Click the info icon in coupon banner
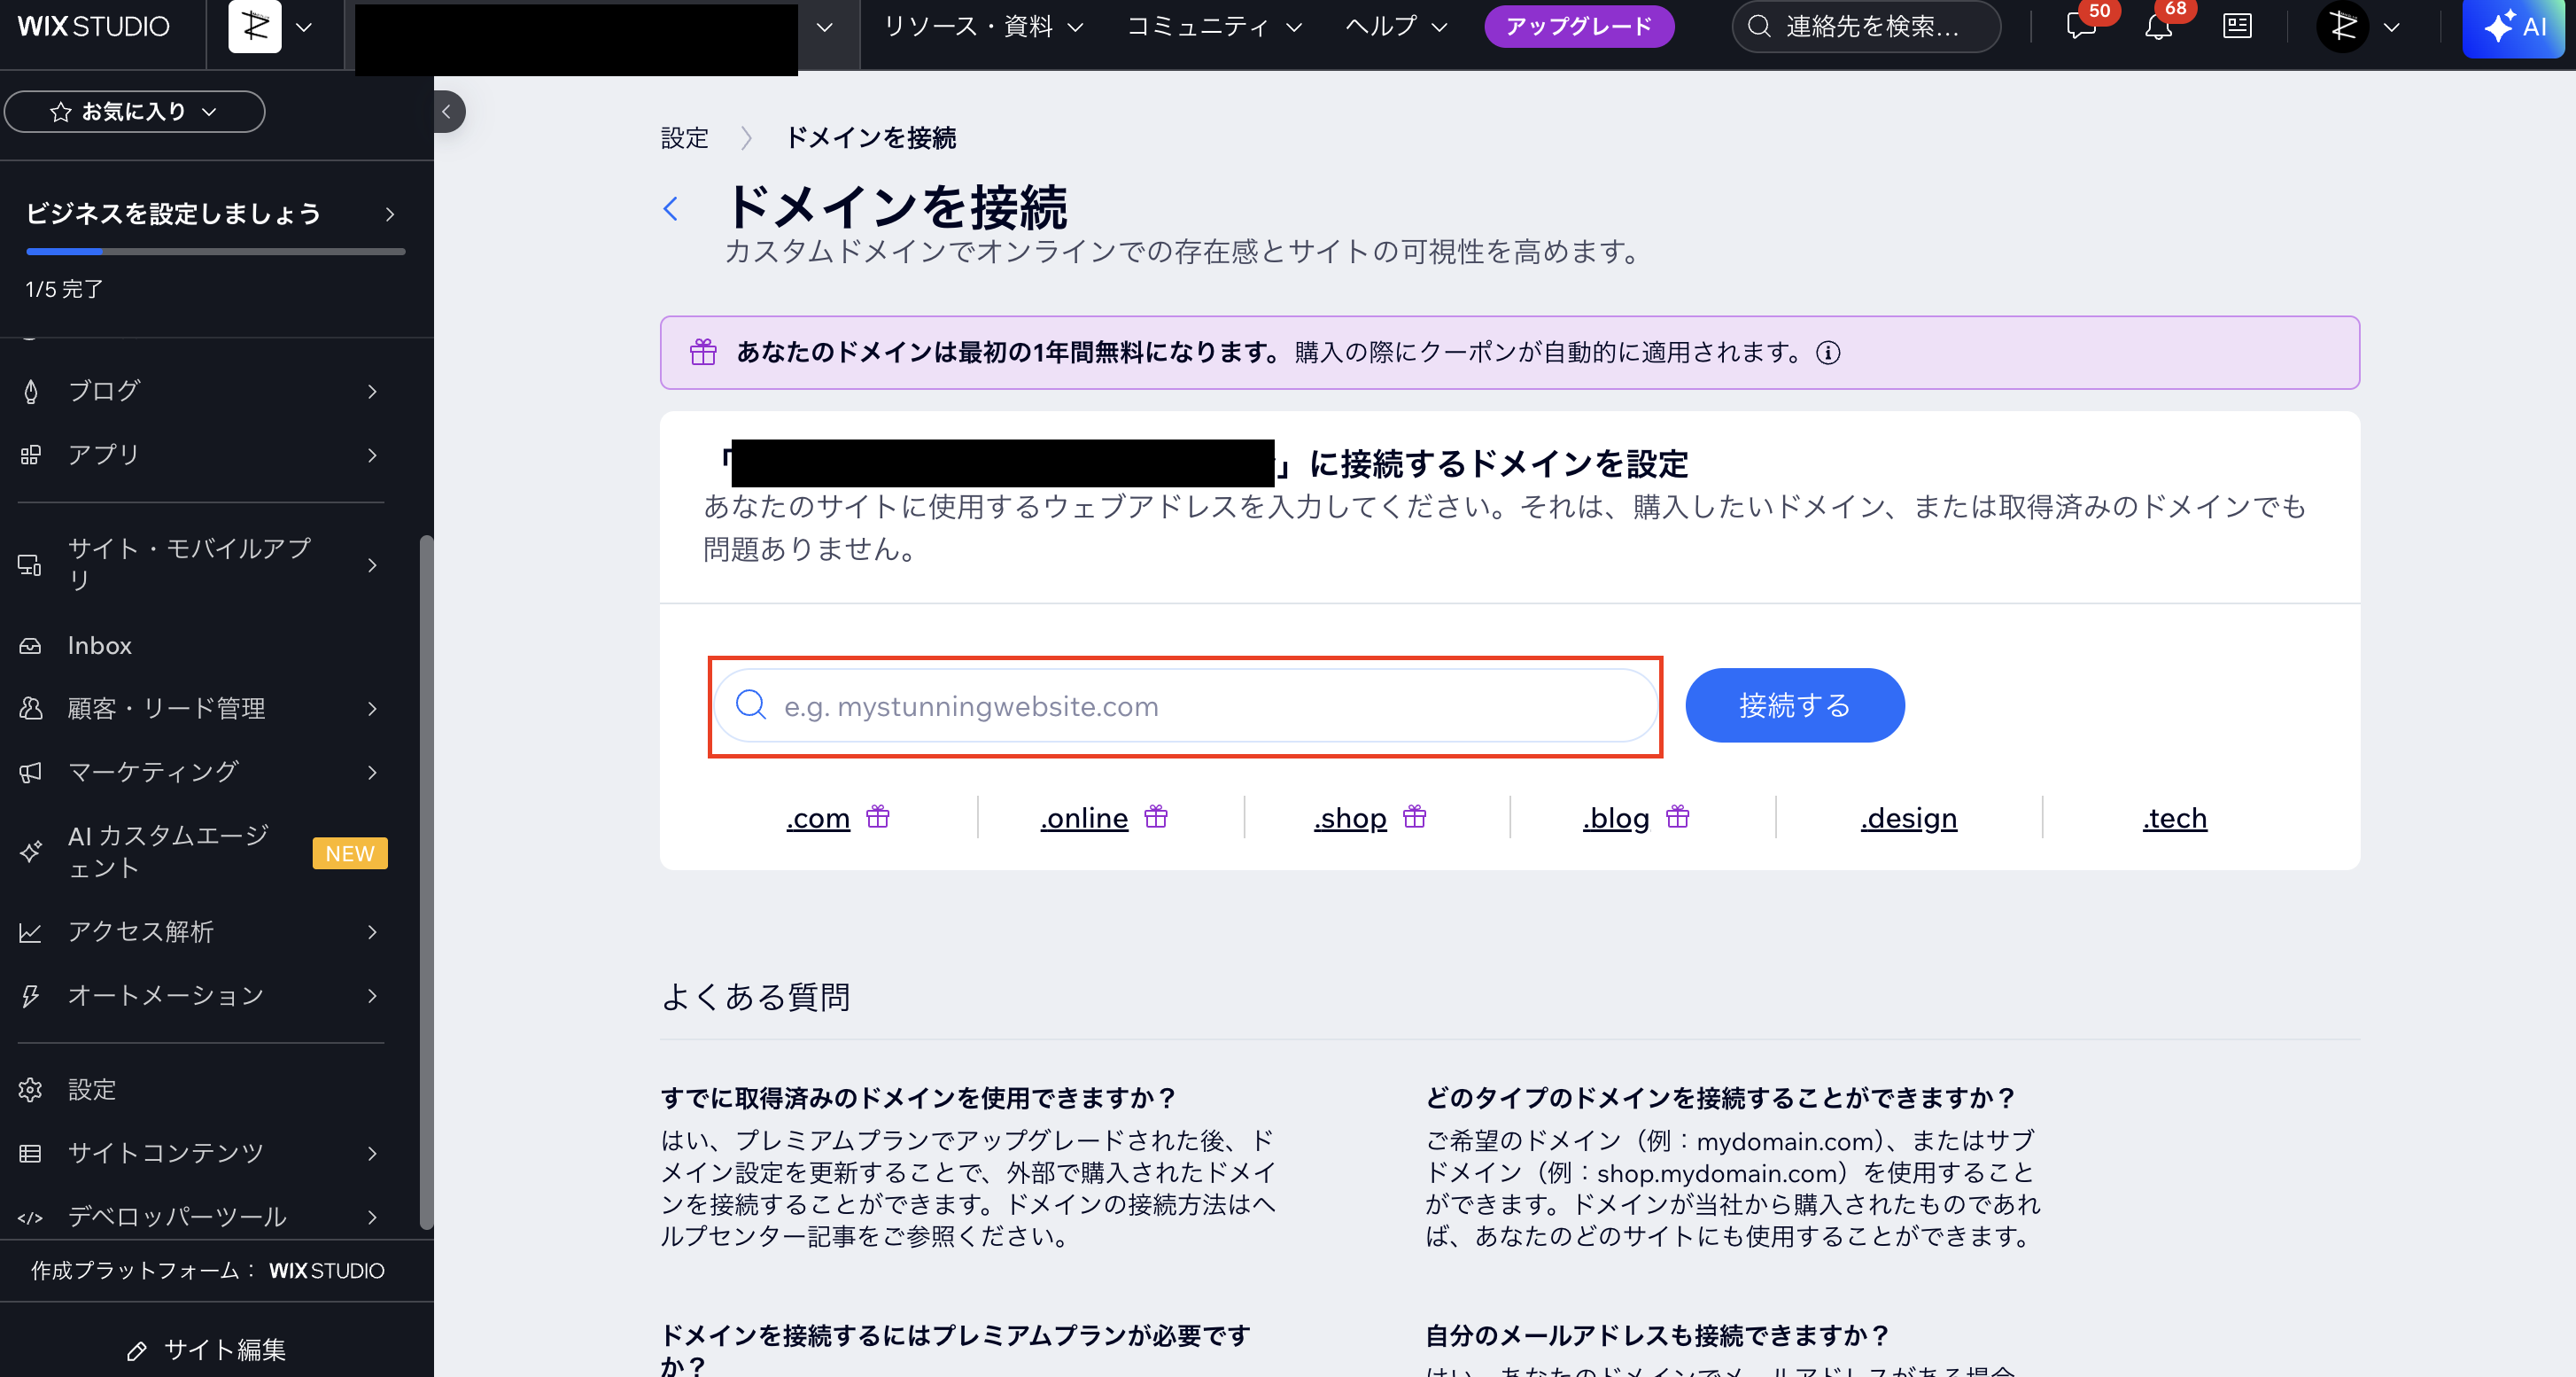The image size is (2576, 1377). pos(1828,353)
